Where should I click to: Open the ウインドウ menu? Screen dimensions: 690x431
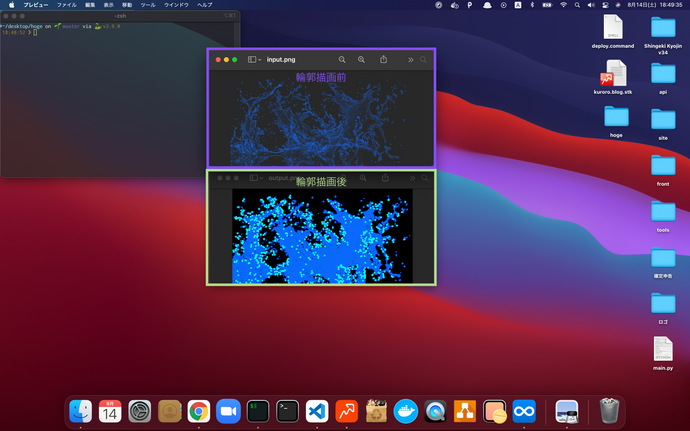click(176, 5)
